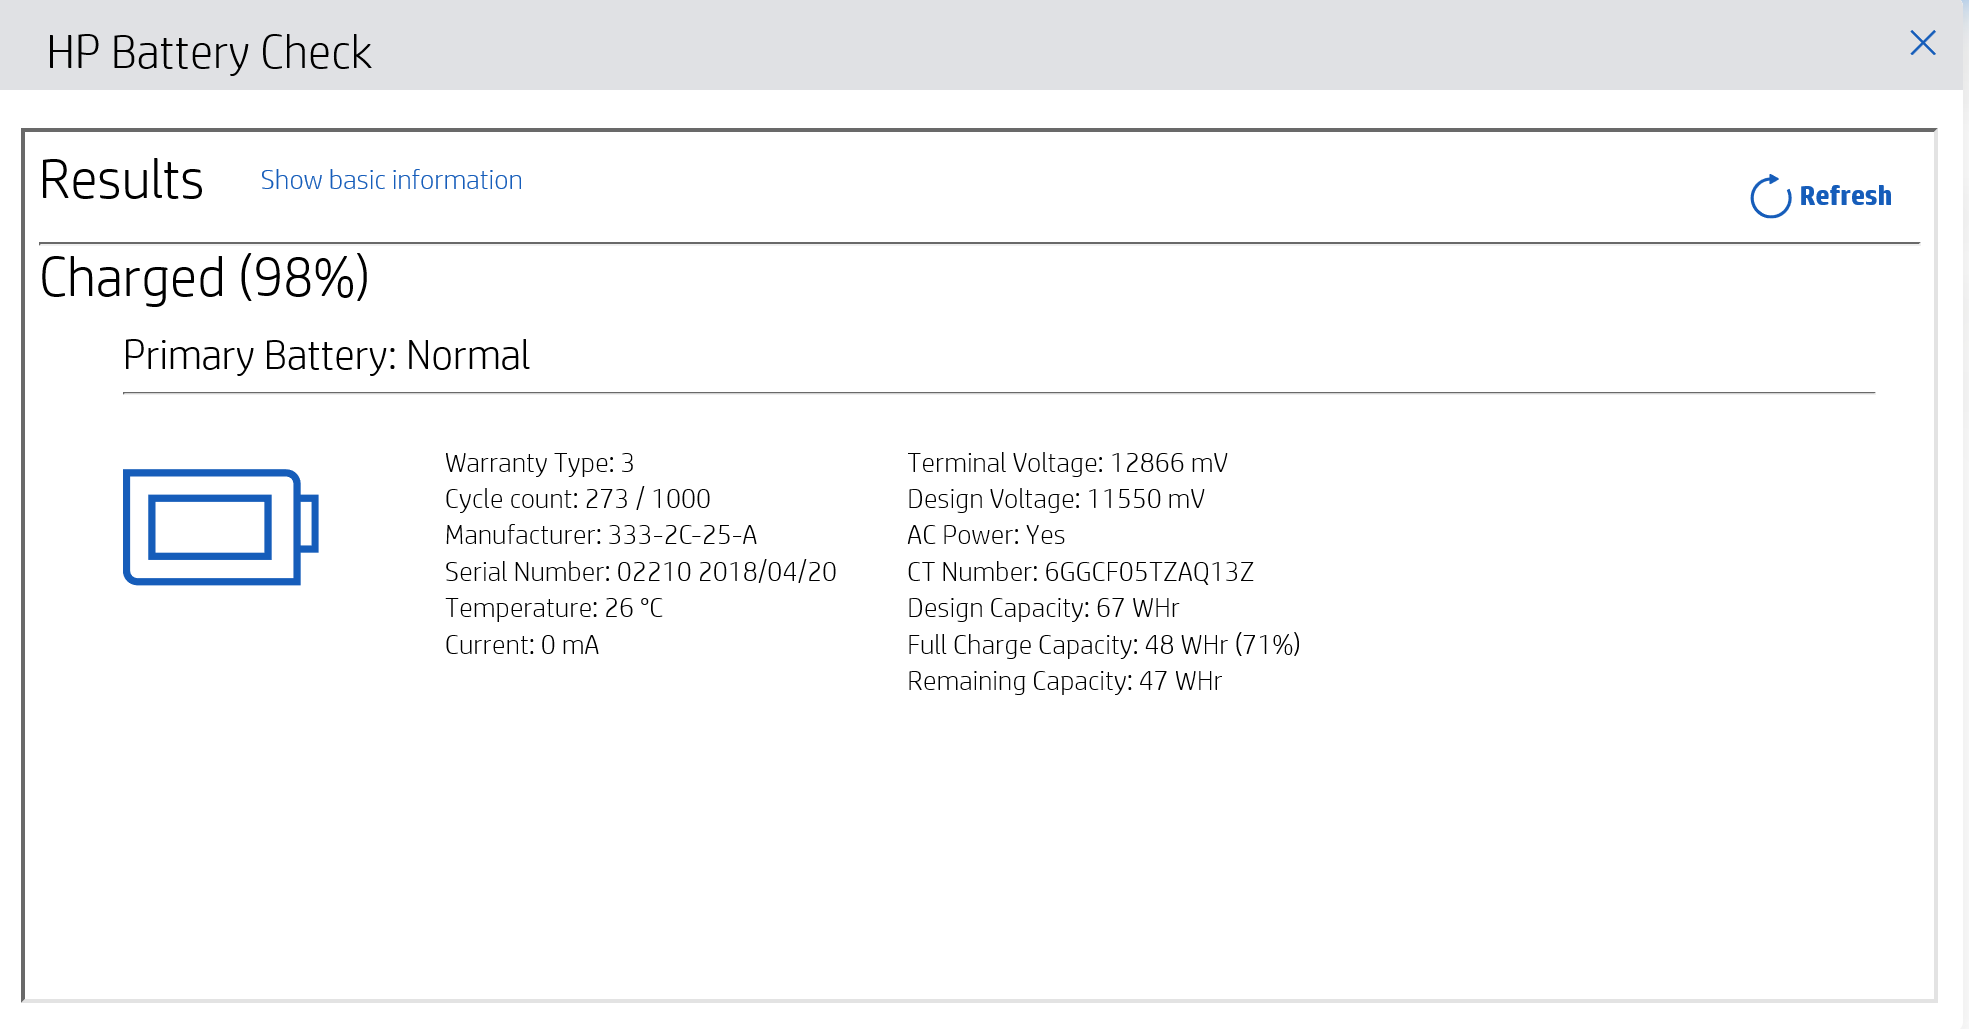Click Design Voltage: 11550 mV
This screenshot has width=1969, height=1029.
click(1056, 499)
